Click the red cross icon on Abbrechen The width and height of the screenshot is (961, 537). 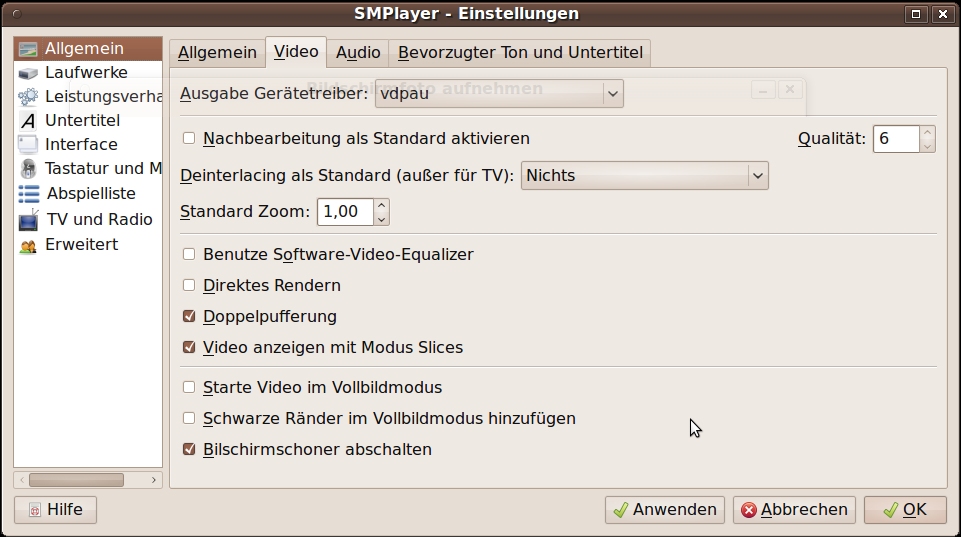point(748,510)
